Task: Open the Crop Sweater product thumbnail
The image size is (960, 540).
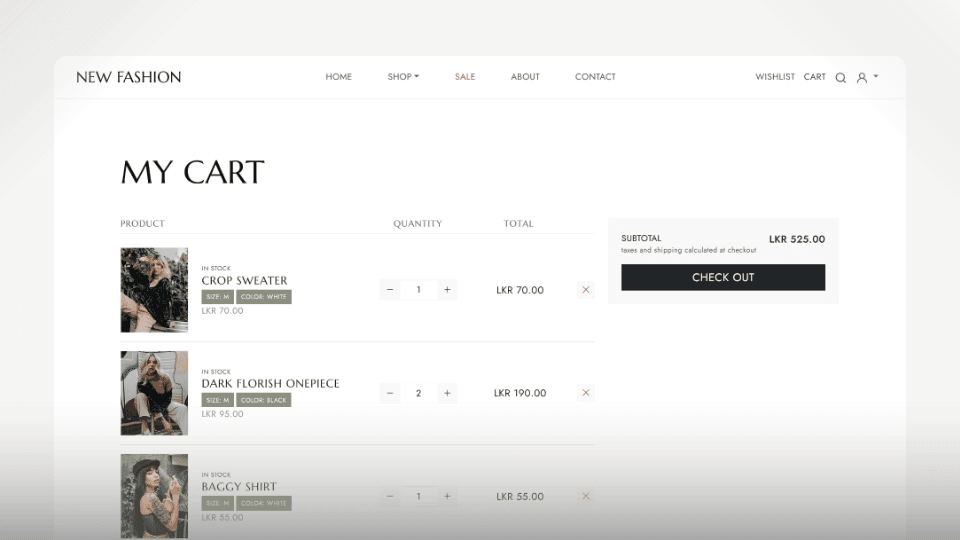Action: [x=154, y=290]
